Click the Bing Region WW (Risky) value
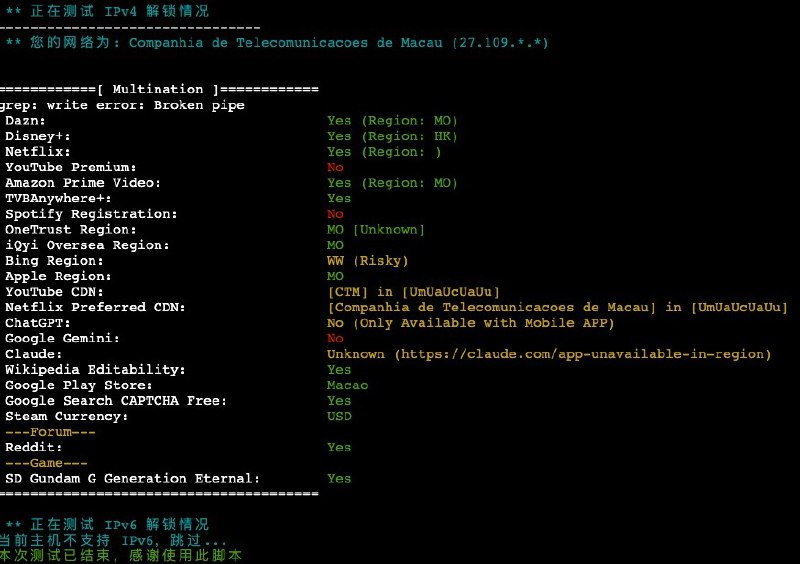The height and width of the screenshot is (564, 800). coord(368,261)
